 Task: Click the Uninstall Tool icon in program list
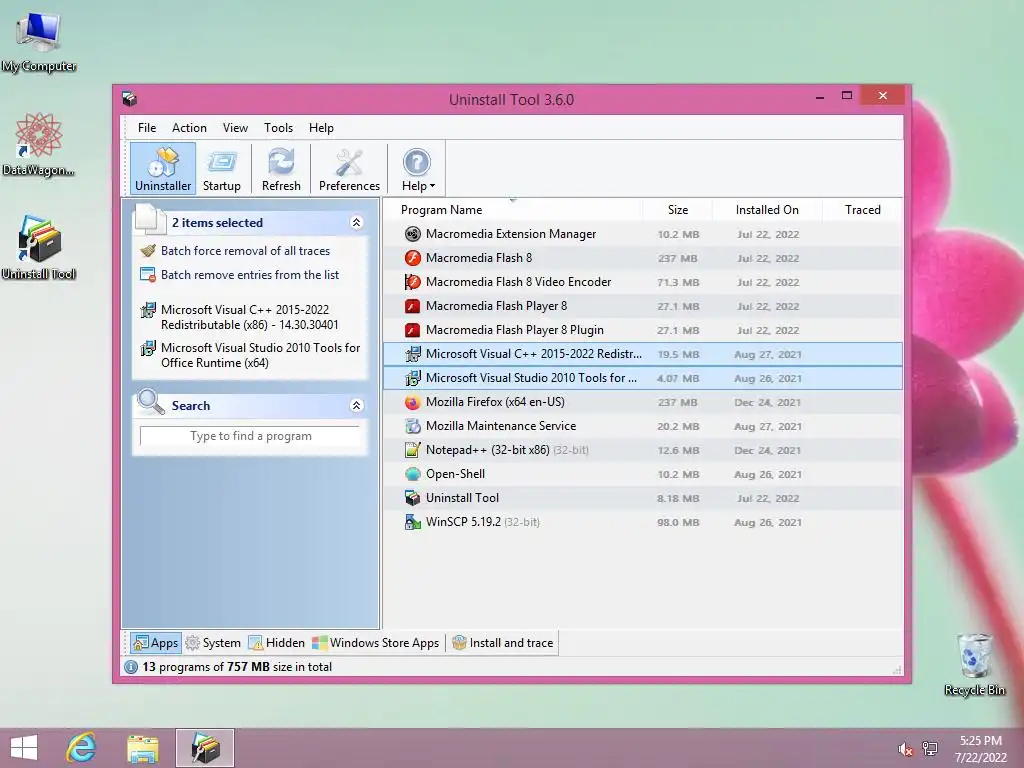pyautogui.click(x=412, y=498)
